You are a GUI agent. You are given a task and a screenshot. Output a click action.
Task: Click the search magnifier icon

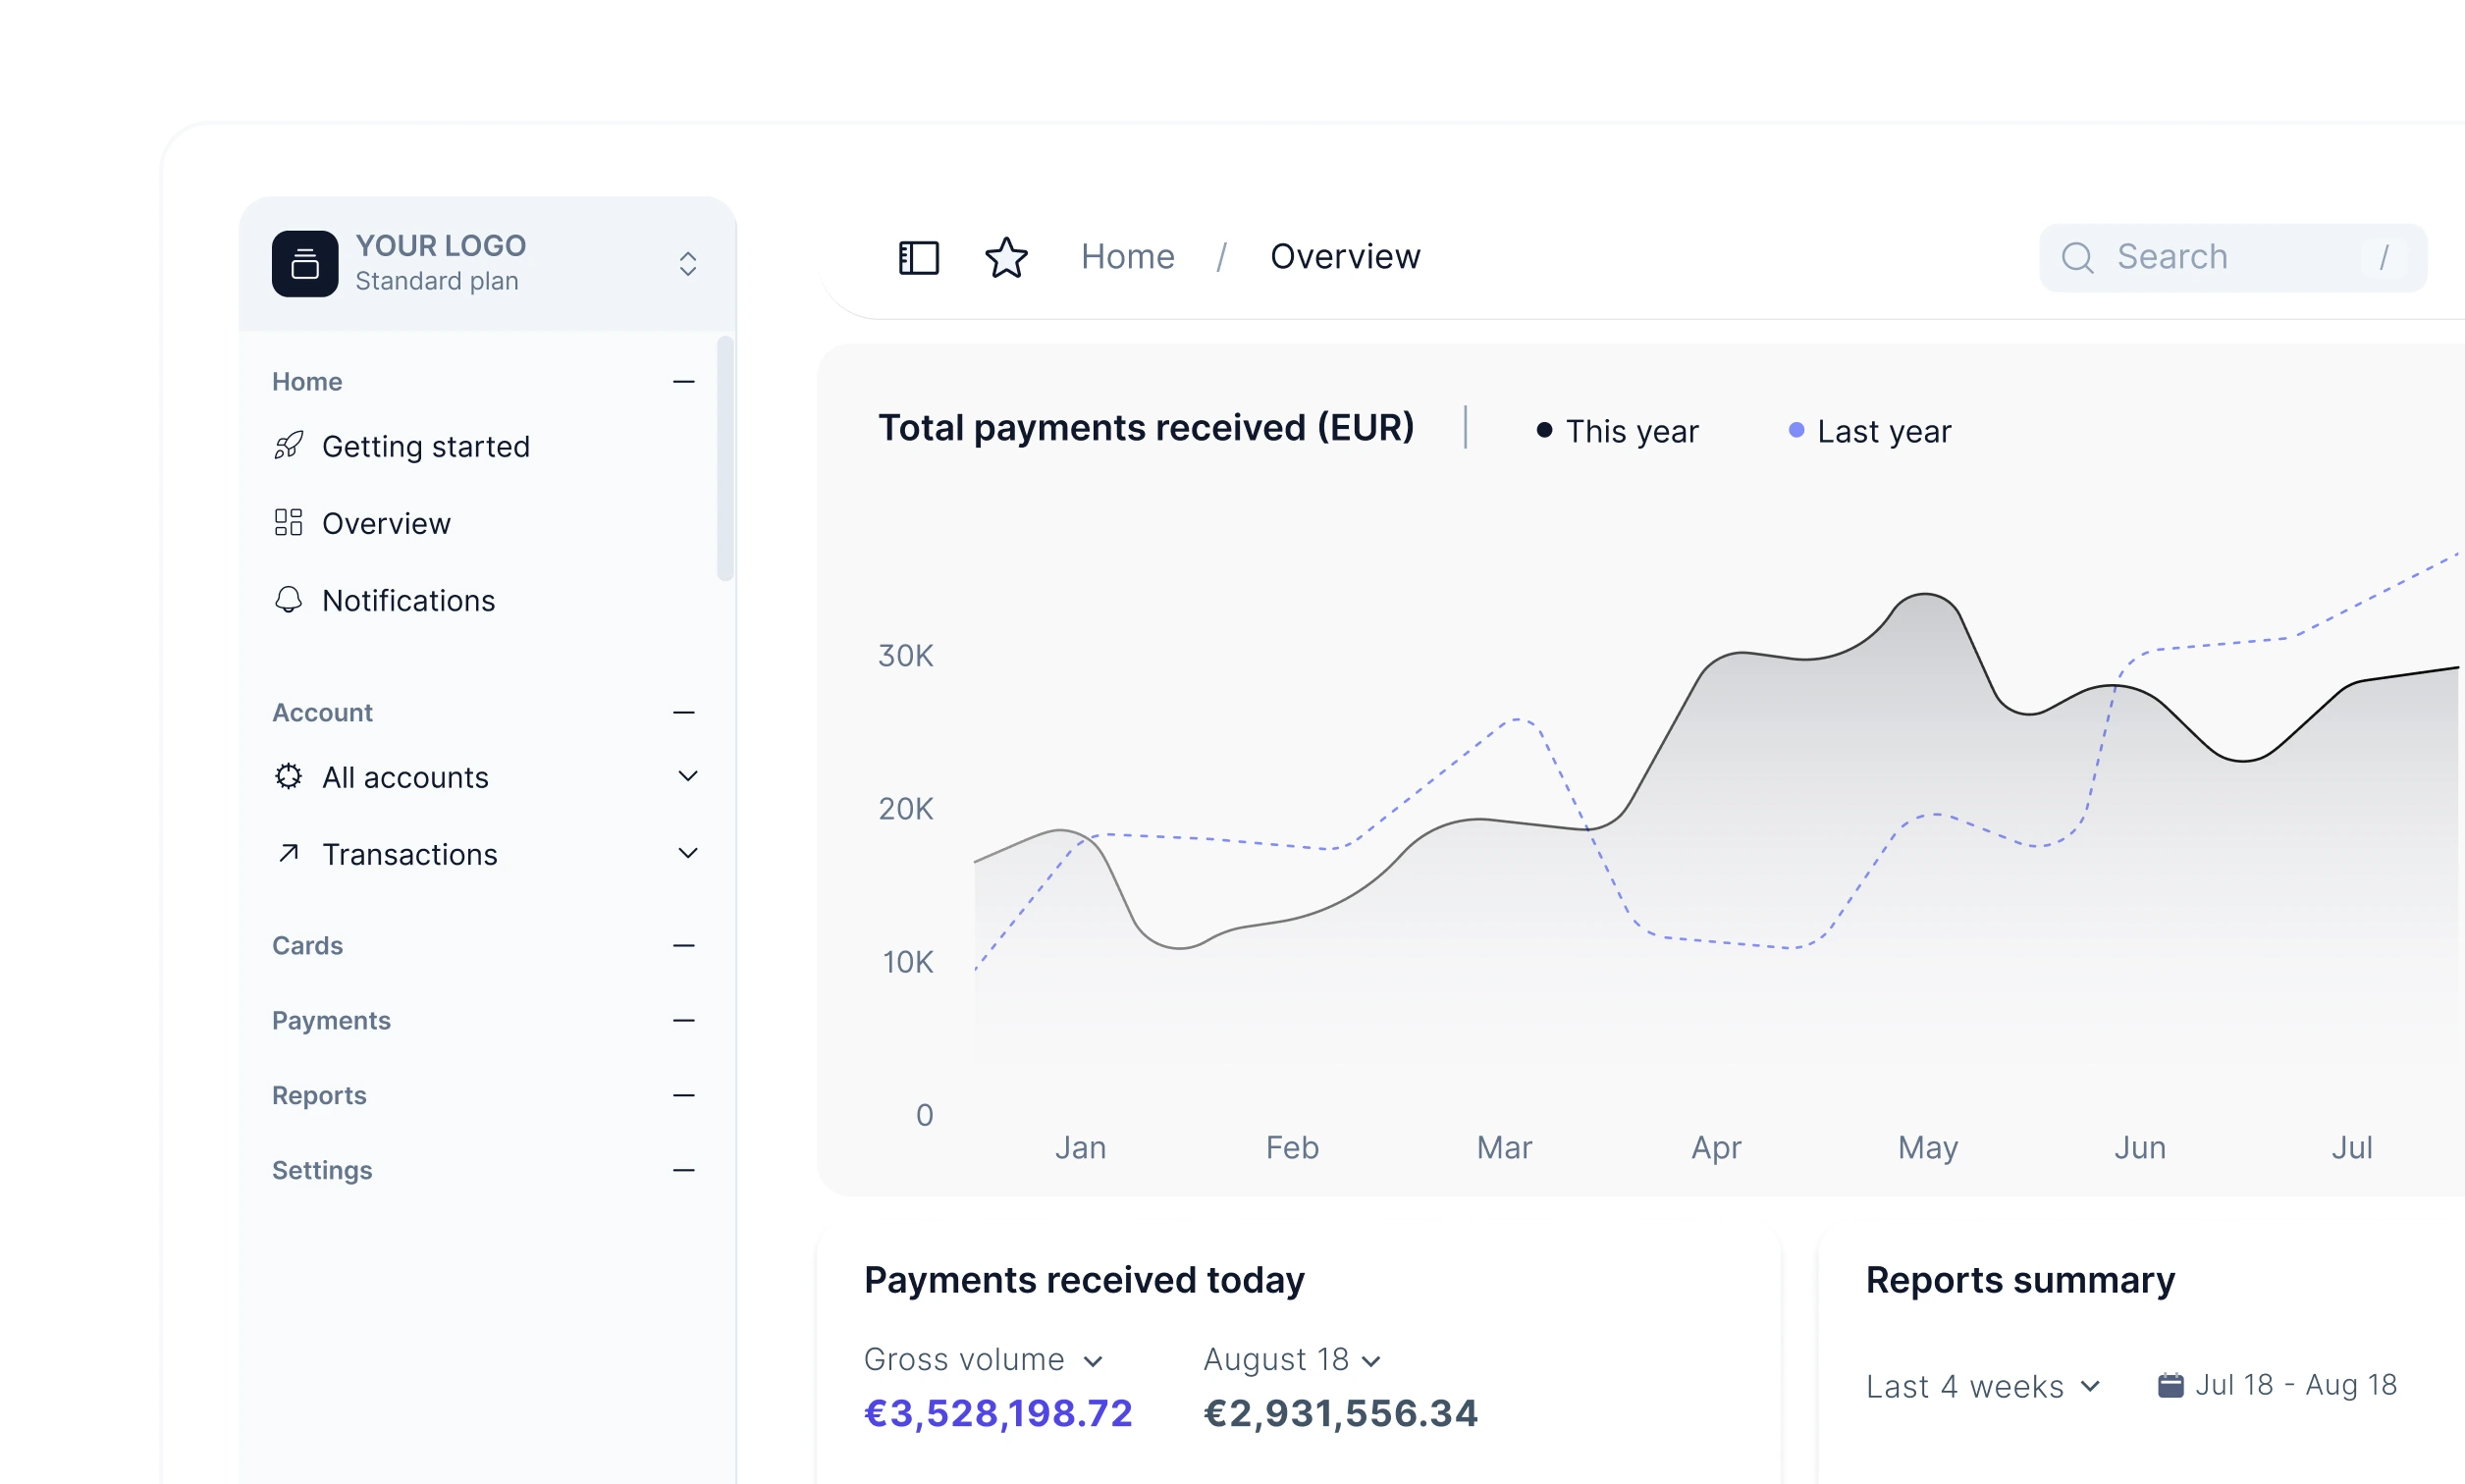(x=2077, y=258)
